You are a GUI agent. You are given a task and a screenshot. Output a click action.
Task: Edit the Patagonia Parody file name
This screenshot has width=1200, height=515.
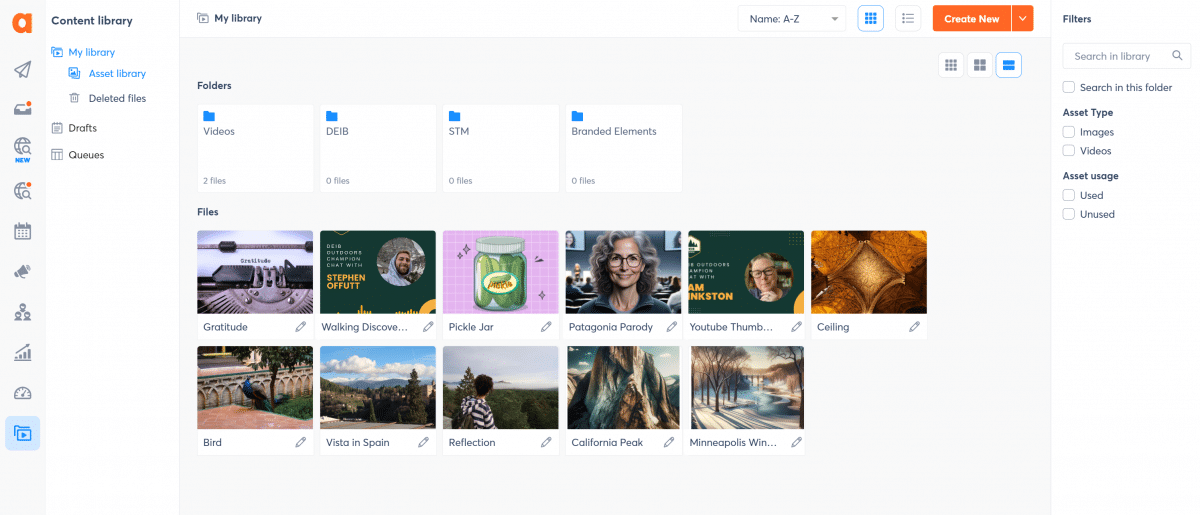click(672, 327)
